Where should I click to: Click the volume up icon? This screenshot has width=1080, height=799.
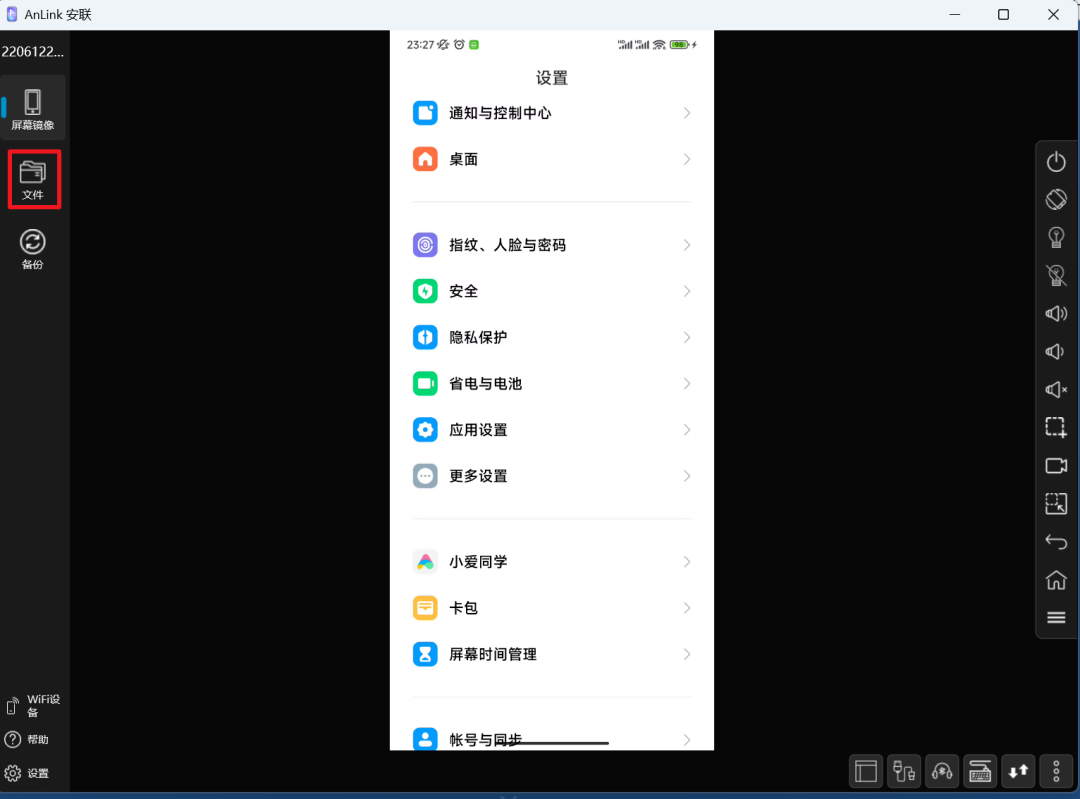tap(1056, 313)
